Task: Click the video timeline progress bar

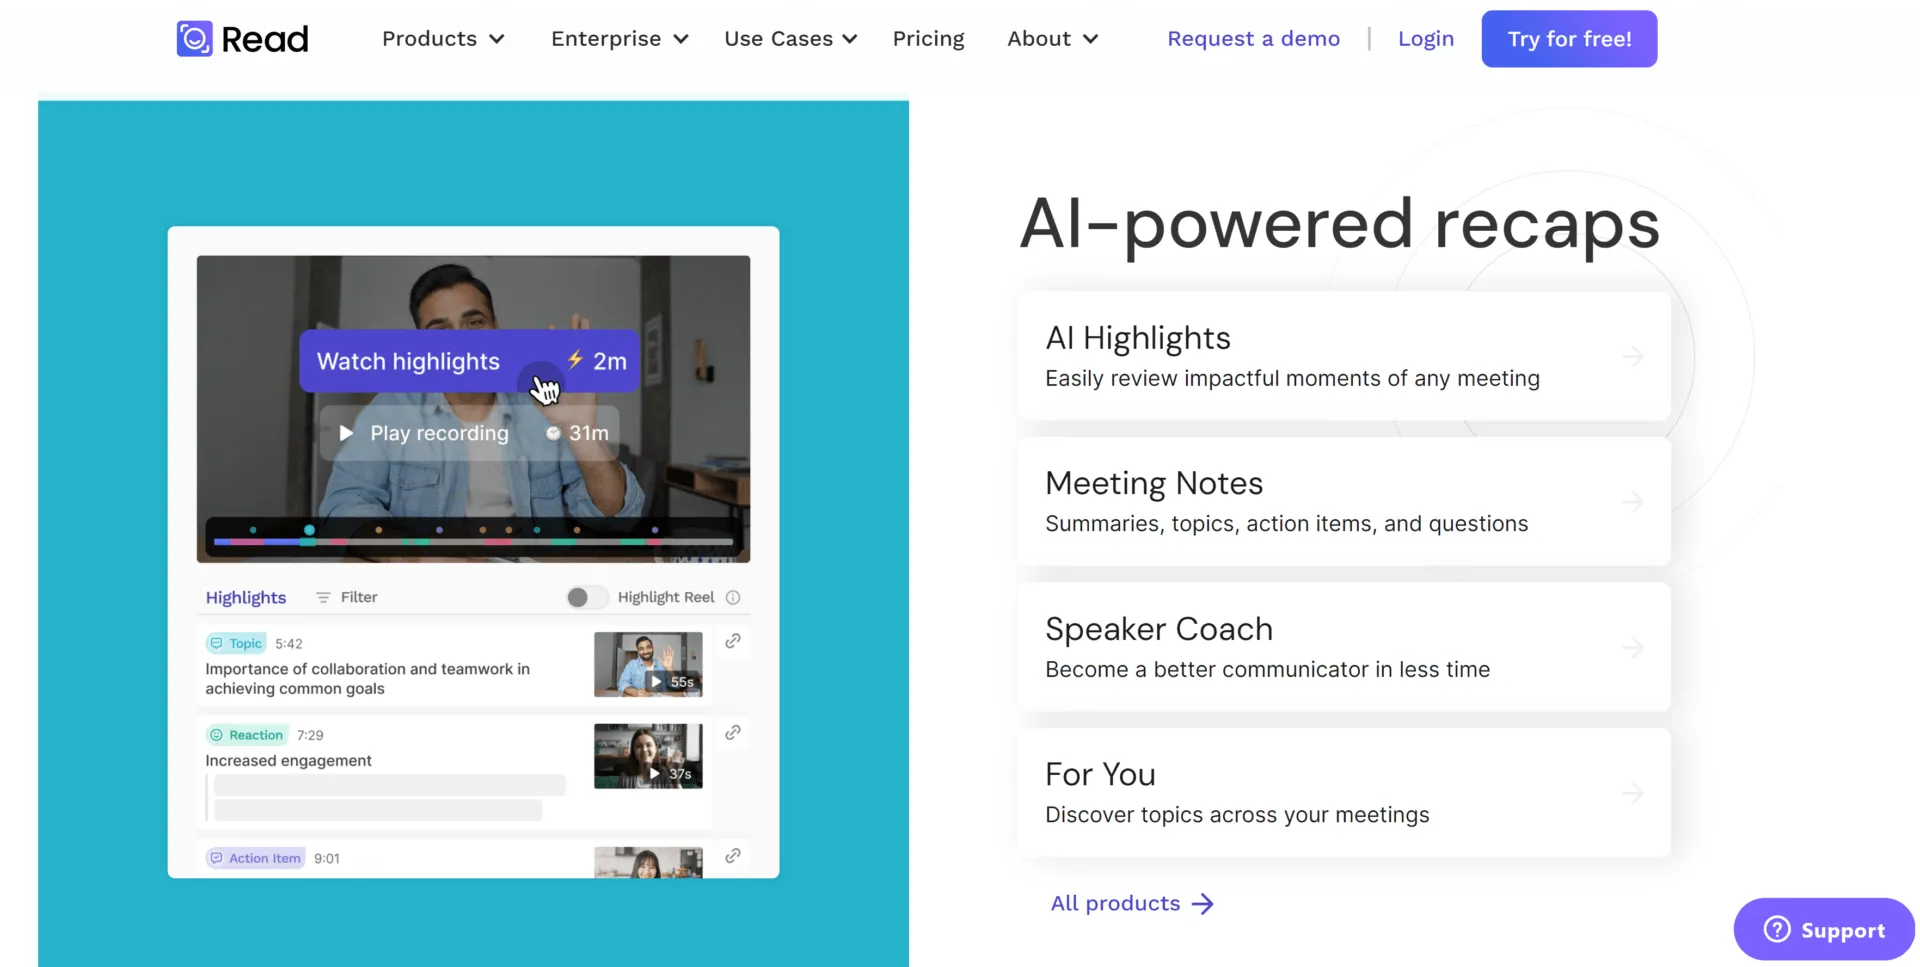Action: [x=473, y=542]
